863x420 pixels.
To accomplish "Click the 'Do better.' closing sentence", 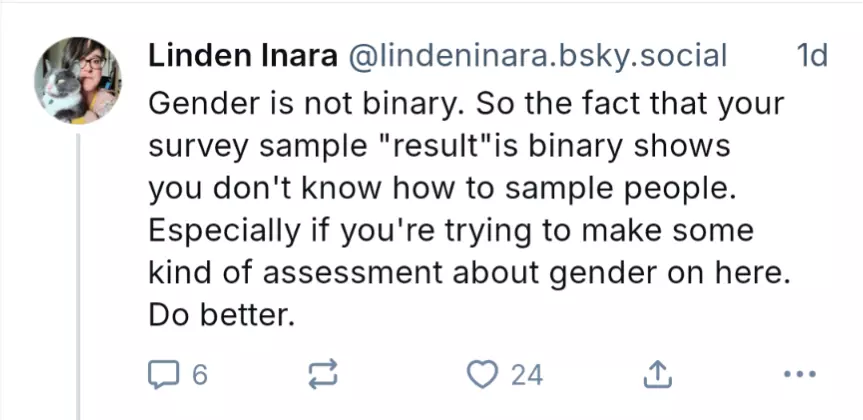I will (222, 315).
